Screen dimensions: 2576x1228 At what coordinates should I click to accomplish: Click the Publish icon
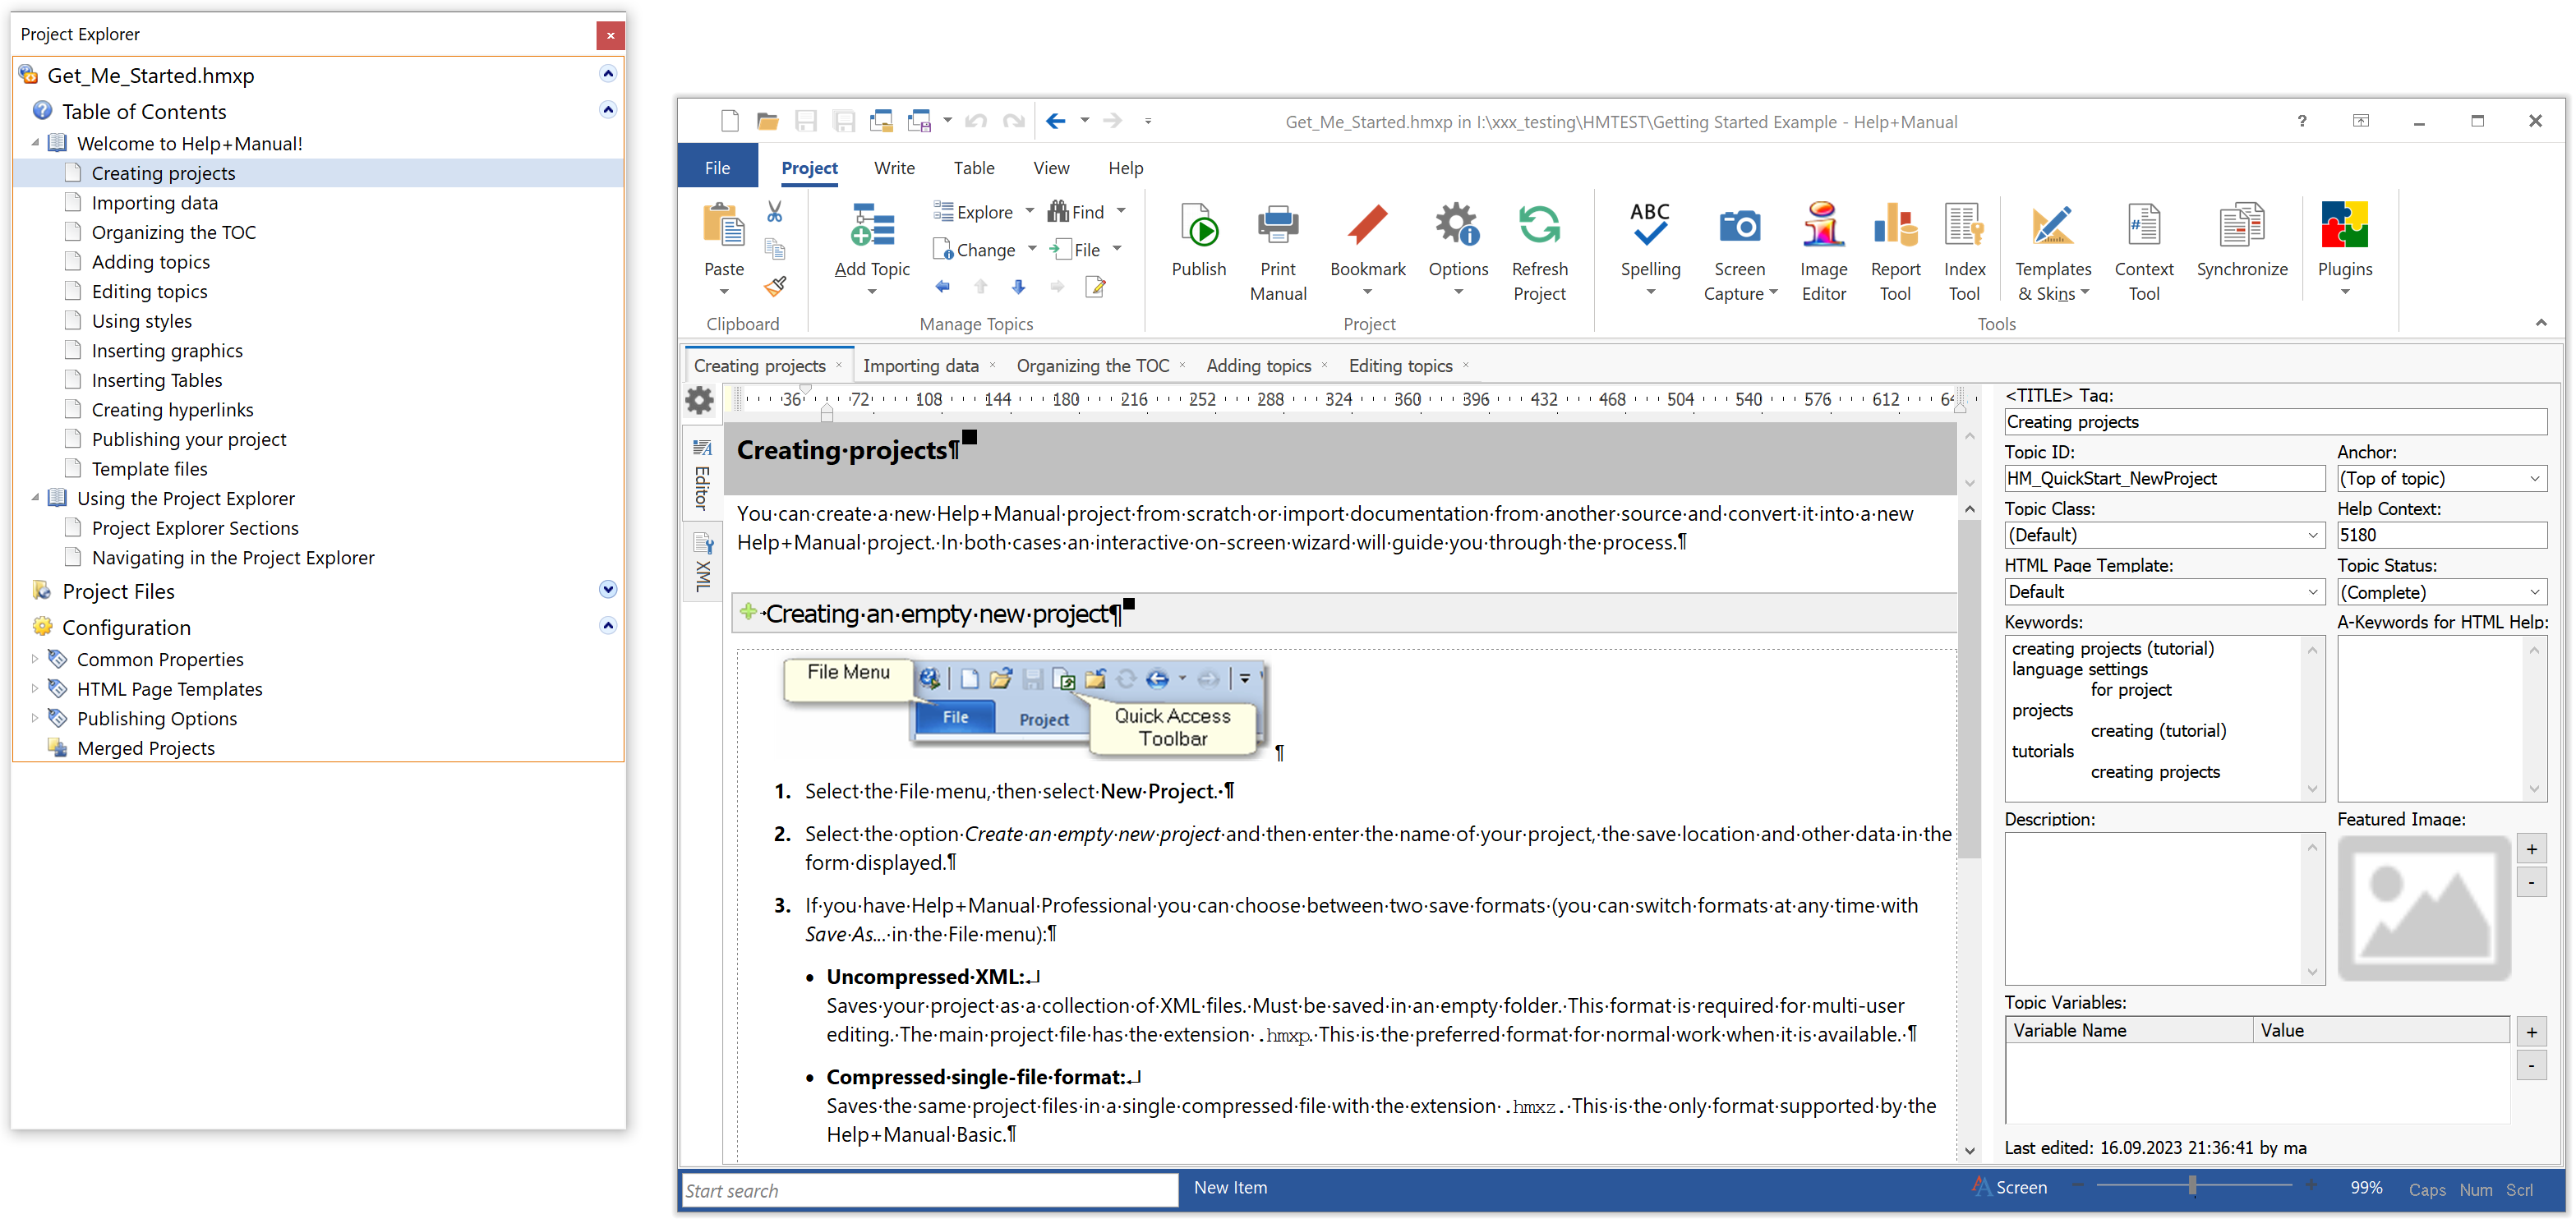1198,226
